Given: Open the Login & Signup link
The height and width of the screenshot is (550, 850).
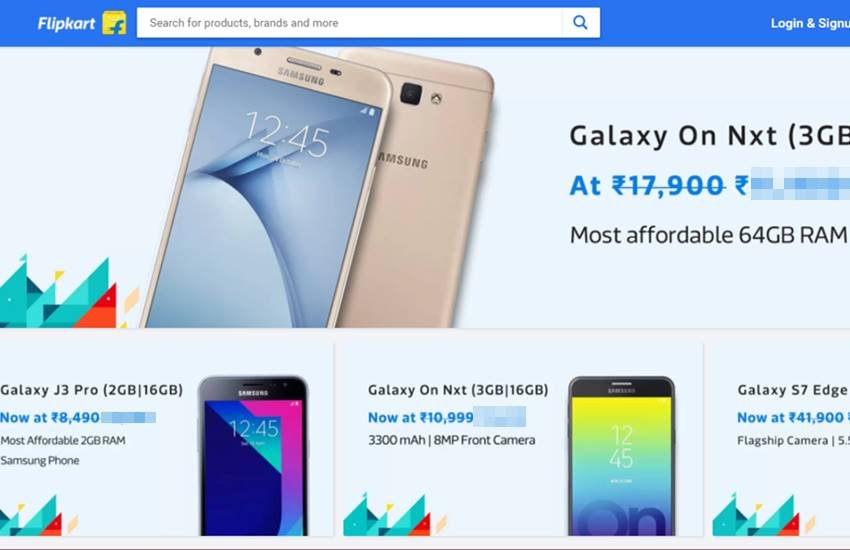Looking at the screenshot, I should pyautogui.click(x=810, y=23).
